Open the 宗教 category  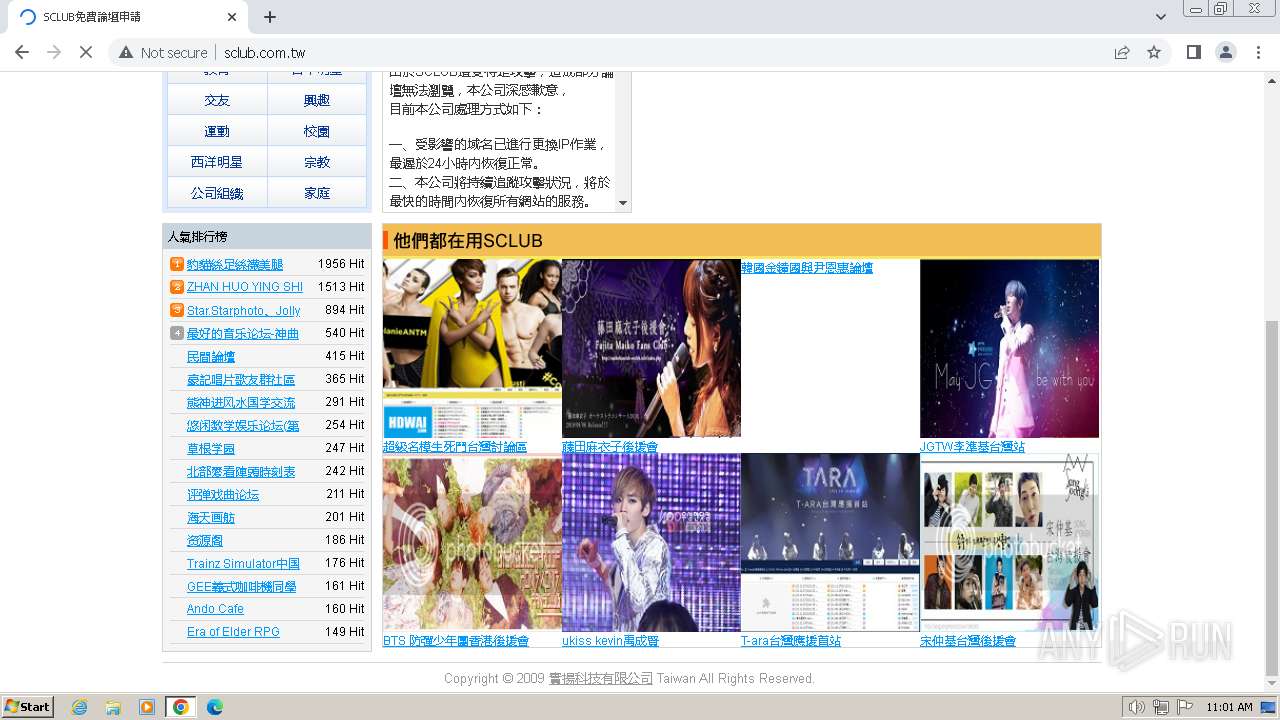(x=317, y=161)
